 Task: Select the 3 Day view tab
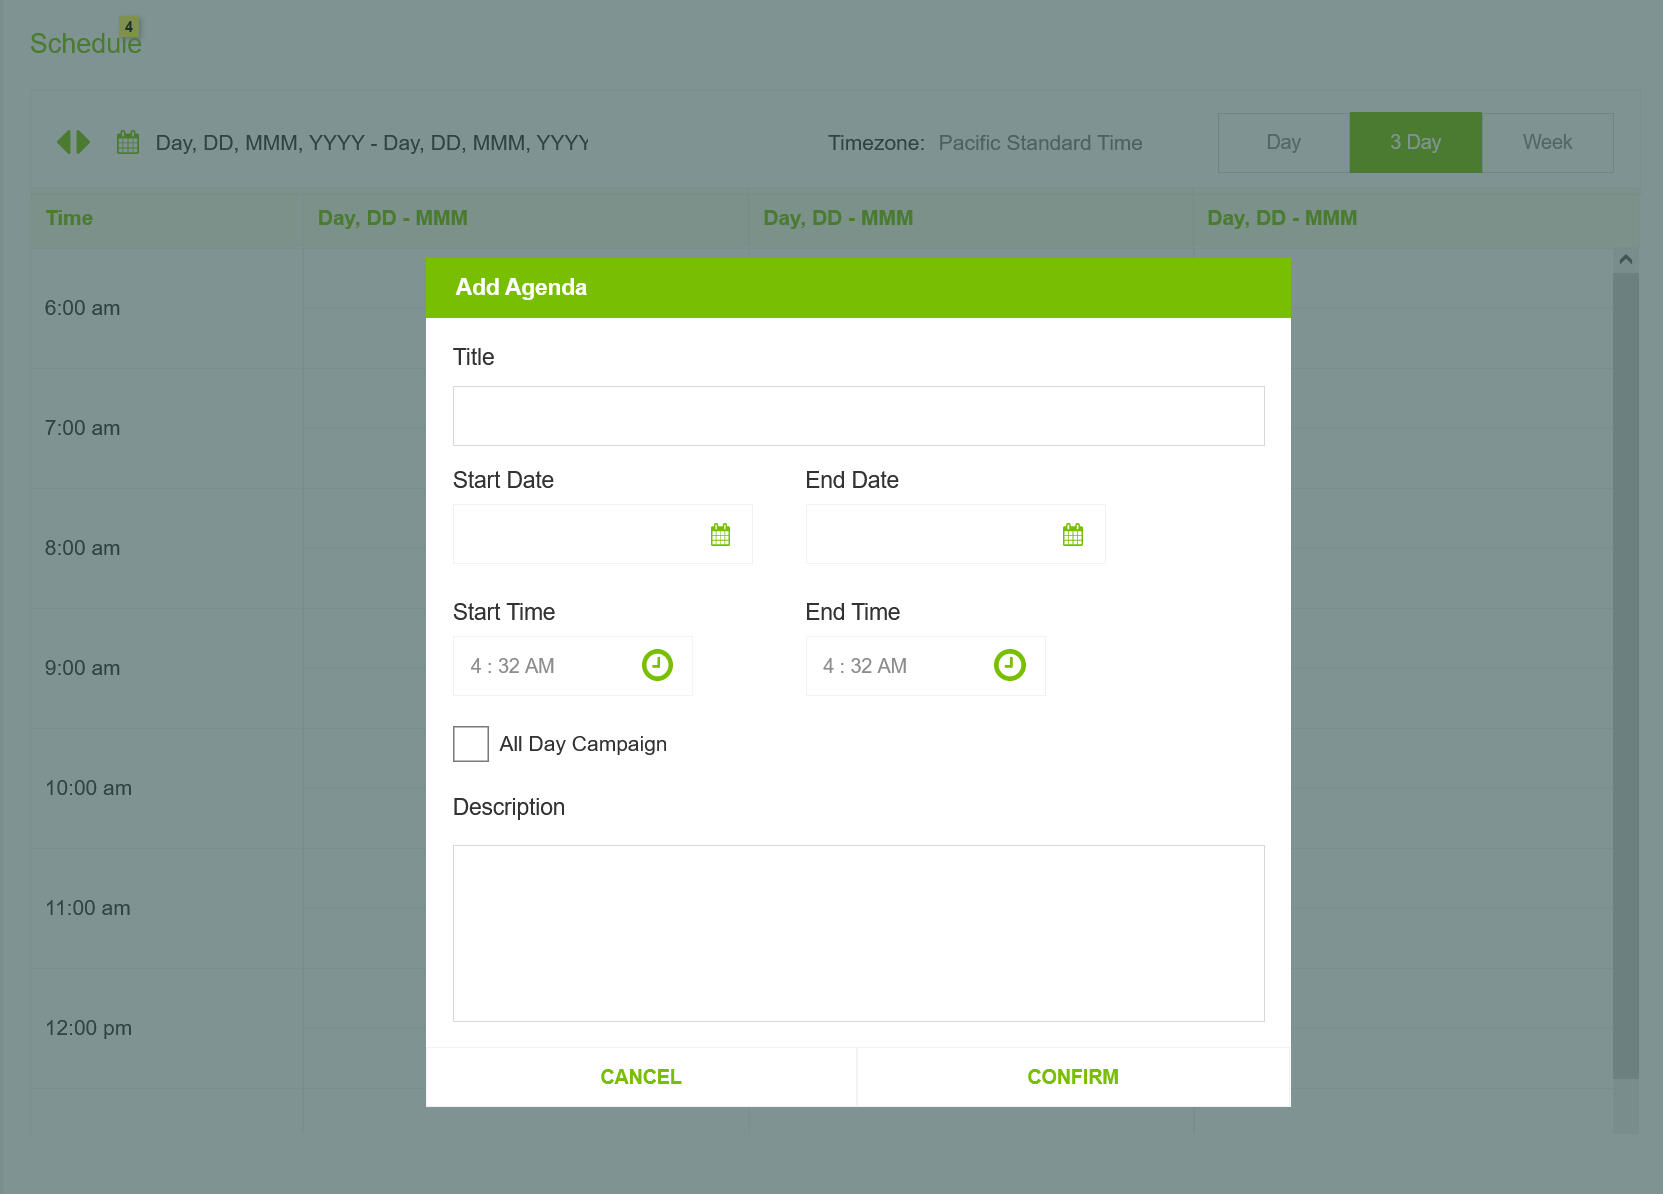[1415, 142]
